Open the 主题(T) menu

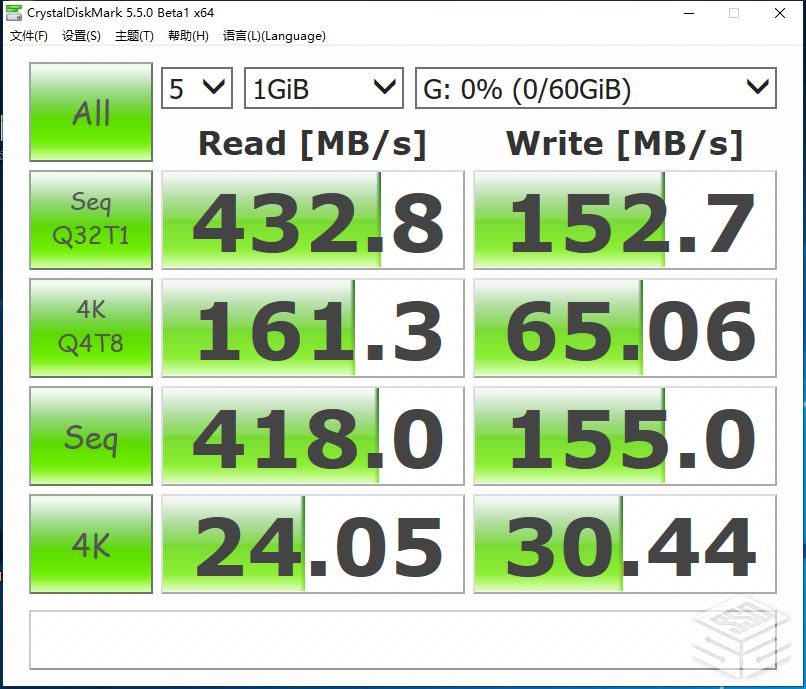click(134, 35)
